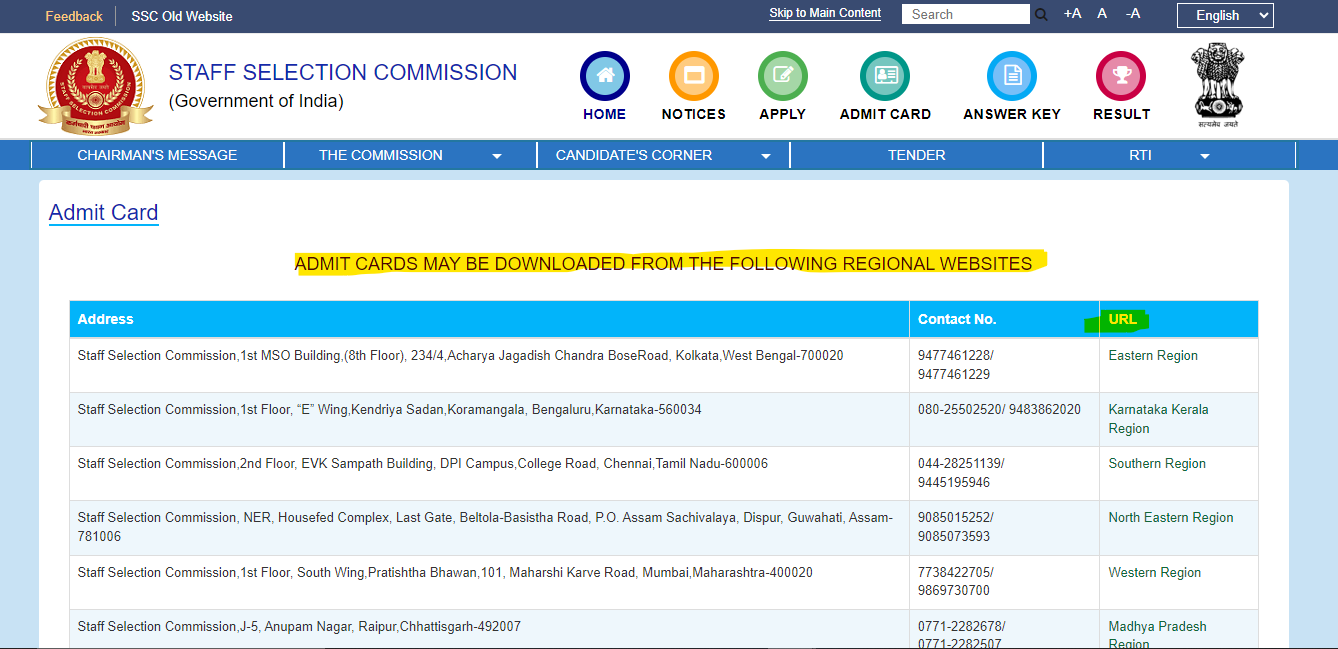Image resolution: width=1338 pixels, height=649 pixels.
Task: Select the Kolkata address cell
Action: pos(489,365)
